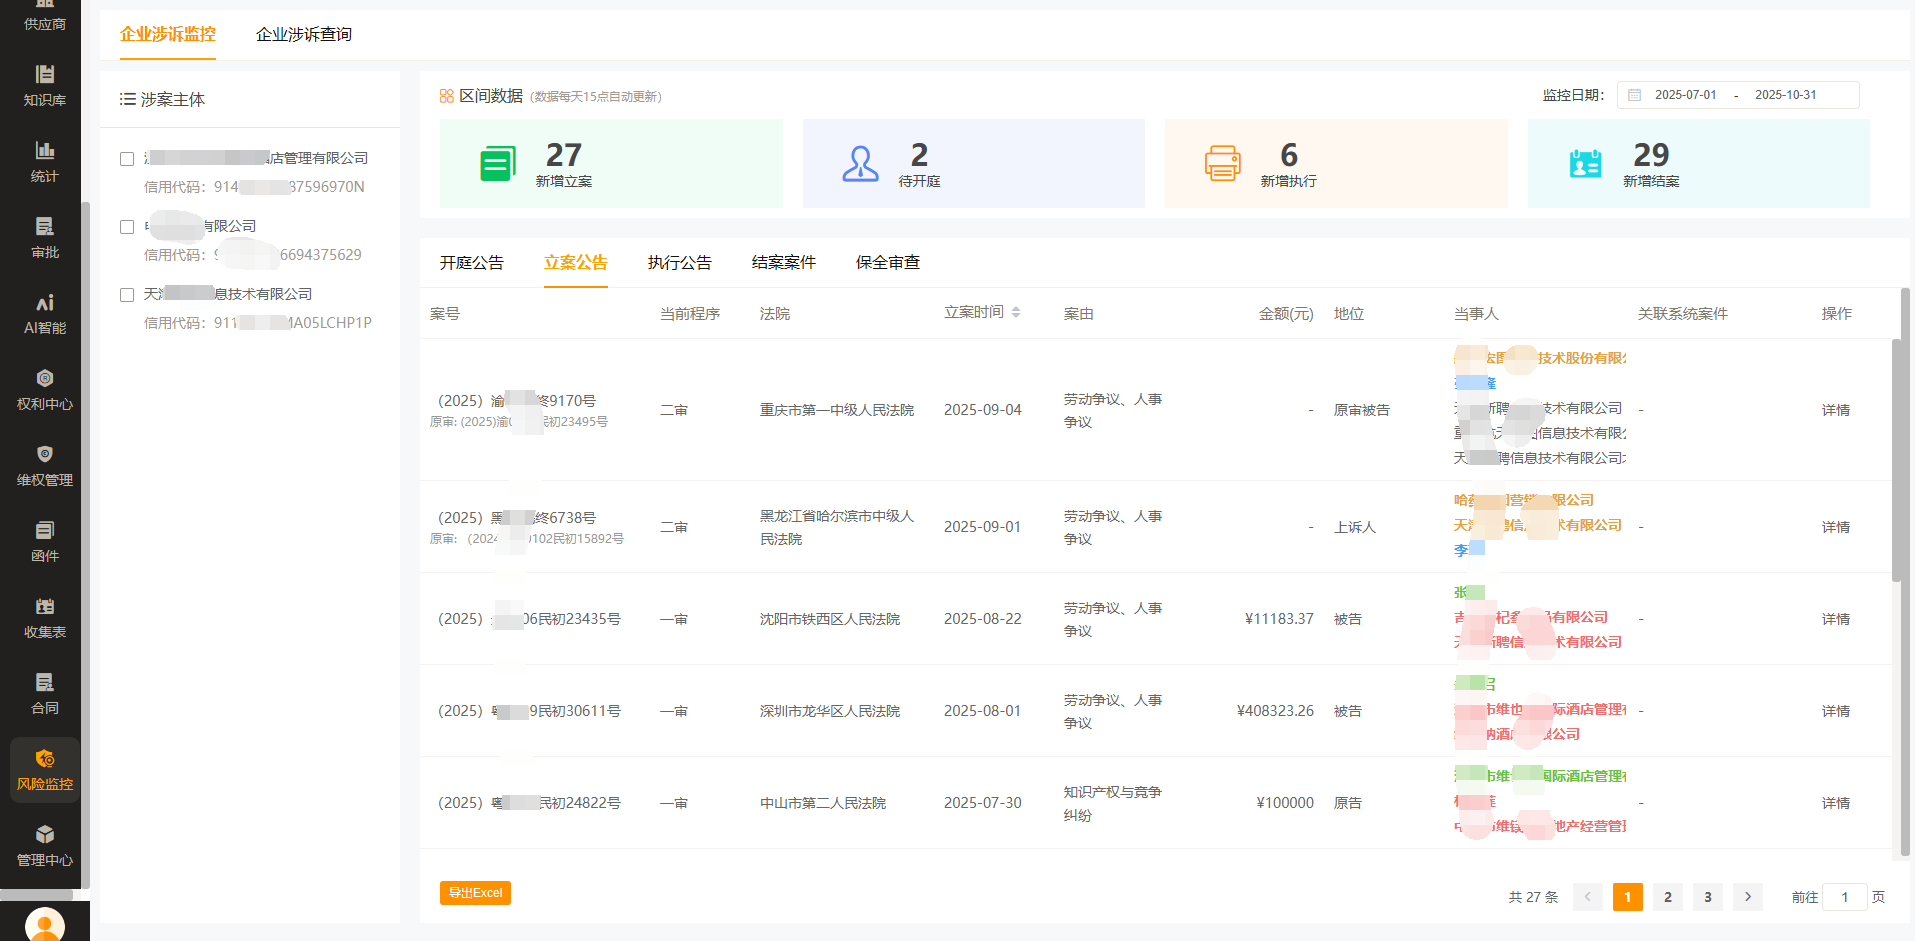1915x941 pixels.
Task: Select the 审批 sidebar icon
Action: (43, 238)
